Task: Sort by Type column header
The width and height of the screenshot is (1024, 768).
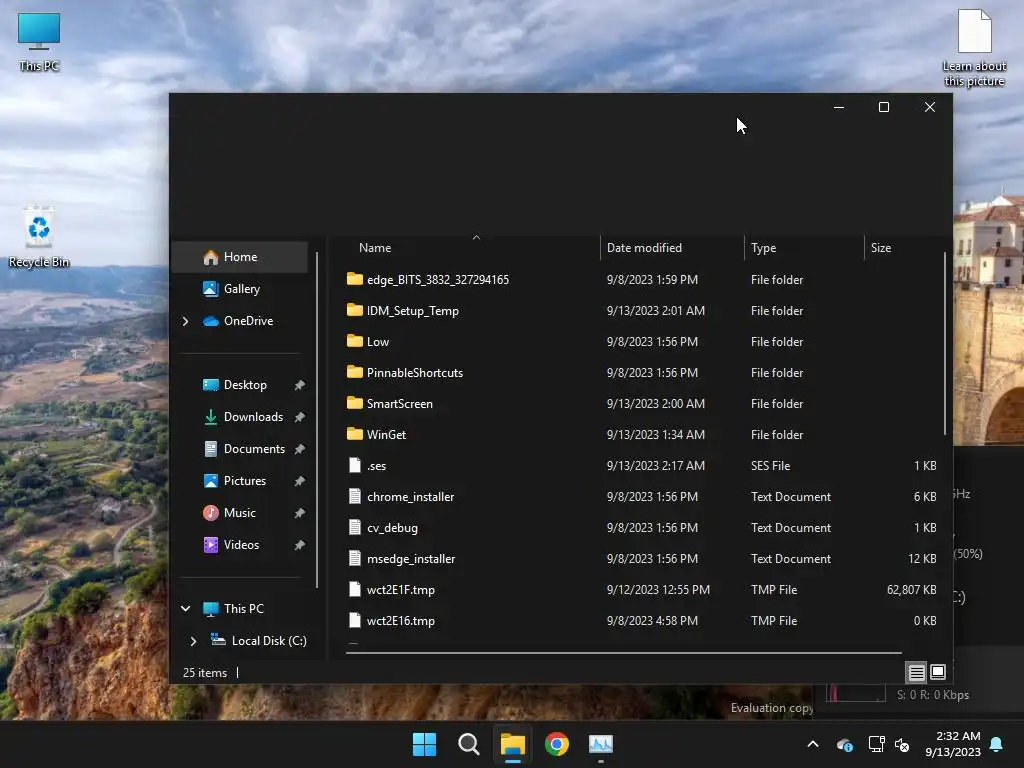Action: click(x=763, y=248)
